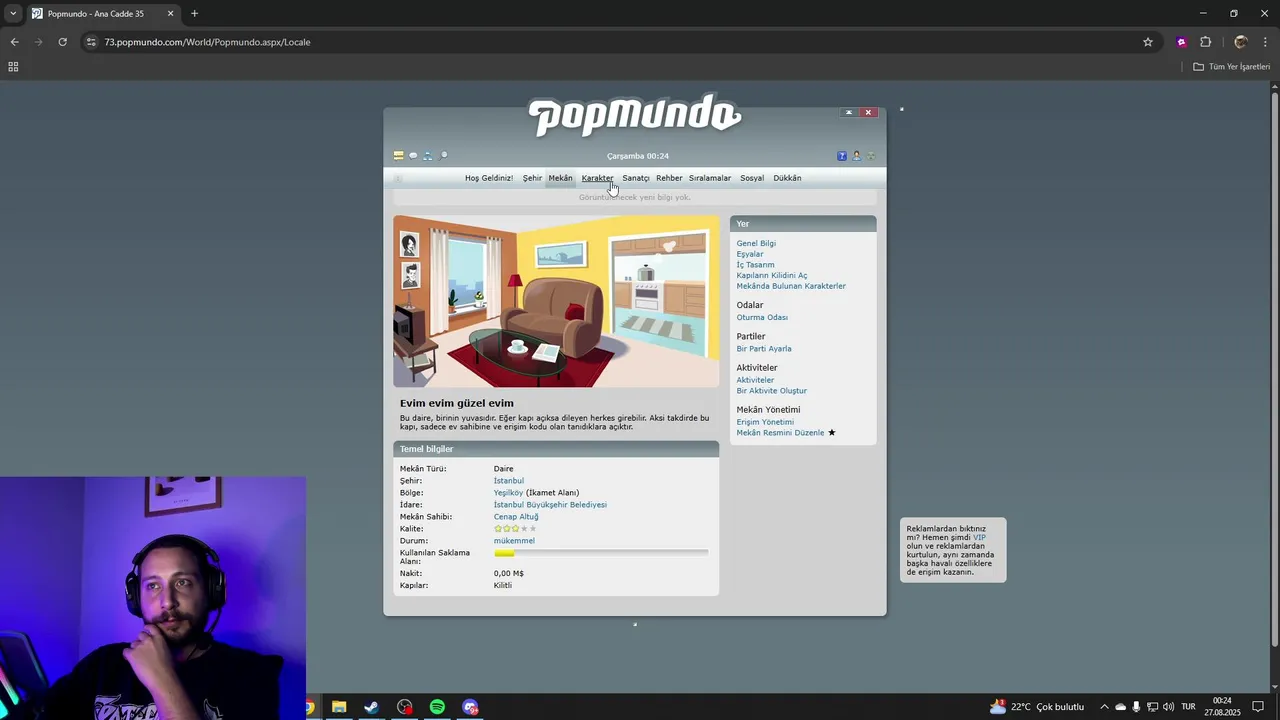Screen dimensions: 1280x720
Task: Open OBS icon in taskbar
Action: [x=404, y=707]
